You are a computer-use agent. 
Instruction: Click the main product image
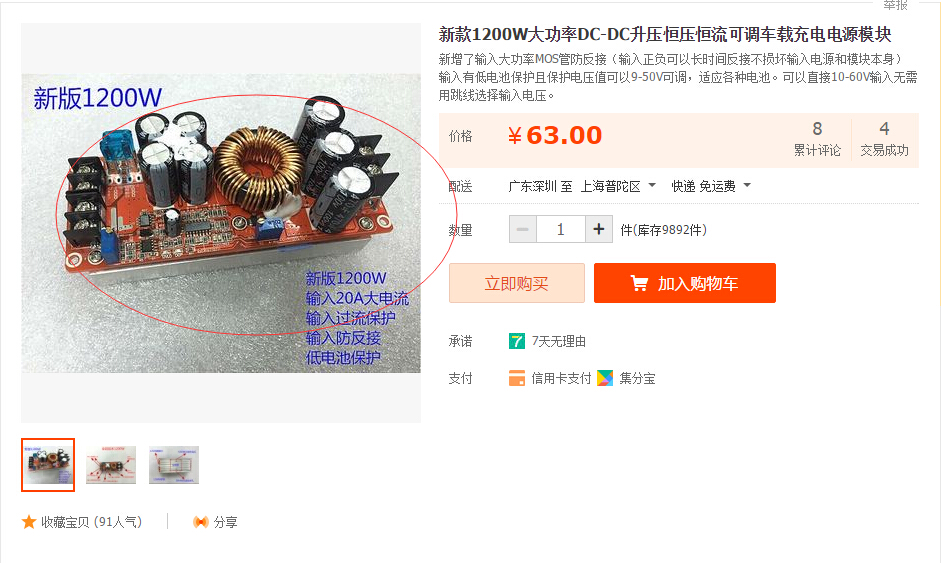[221, 223]
